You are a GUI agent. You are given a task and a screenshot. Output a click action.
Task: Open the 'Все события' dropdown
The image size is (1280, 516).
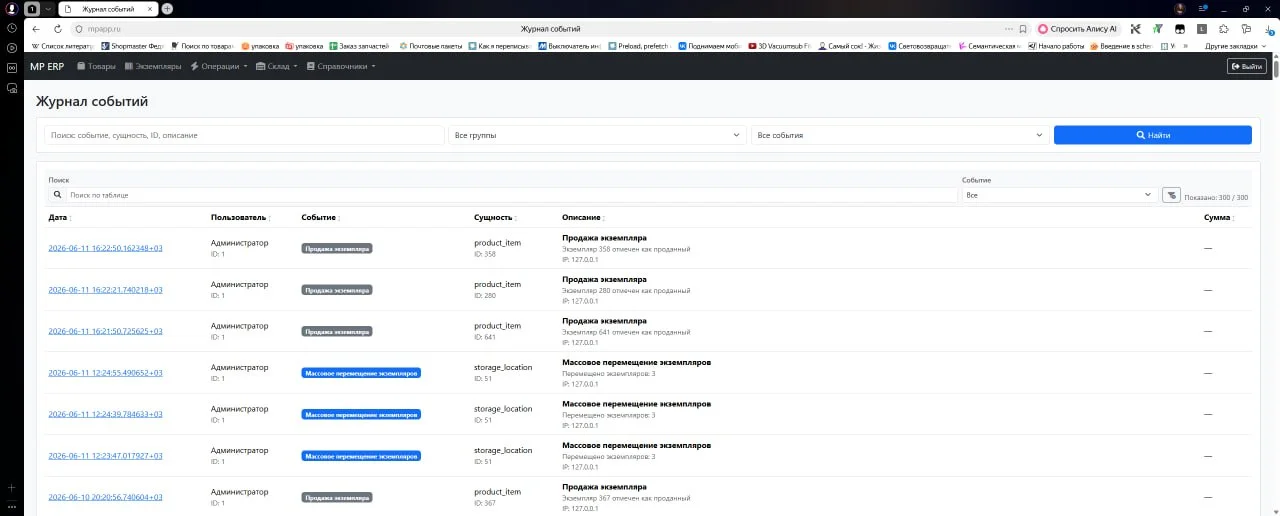tap(900, 135)
